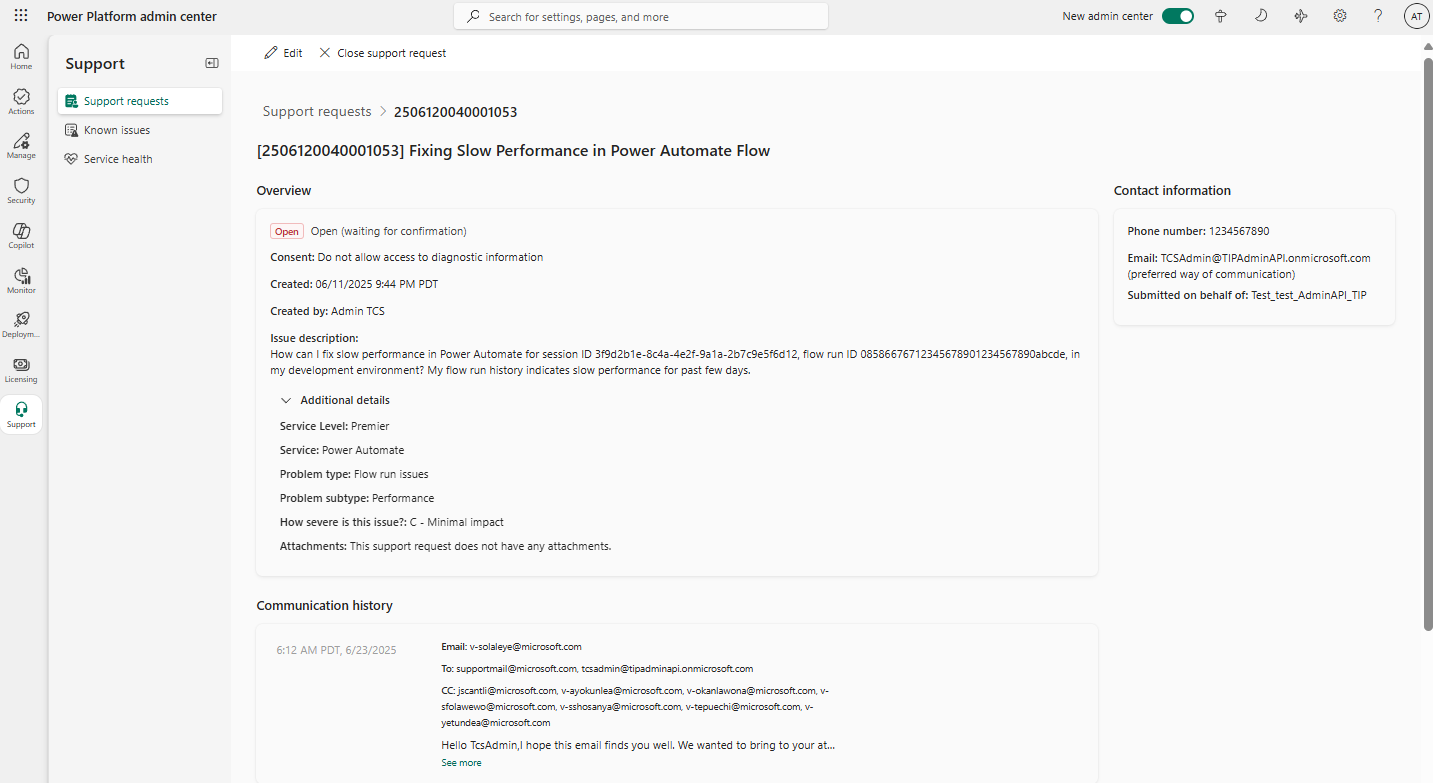
Task: Select Support in the left rail
Action: click(x=21, y=415)
